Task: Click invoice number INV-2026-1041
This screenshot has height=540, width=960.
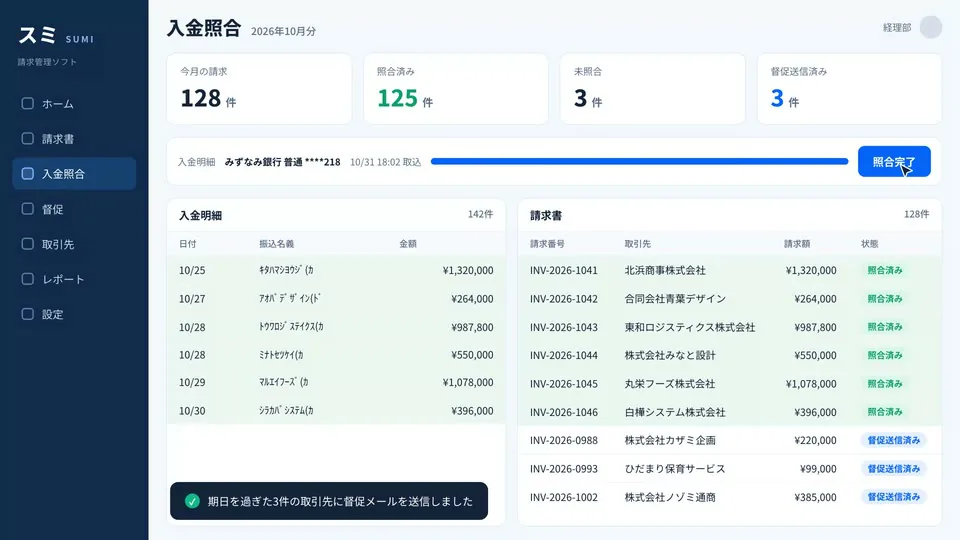Action: pos(564,270)
